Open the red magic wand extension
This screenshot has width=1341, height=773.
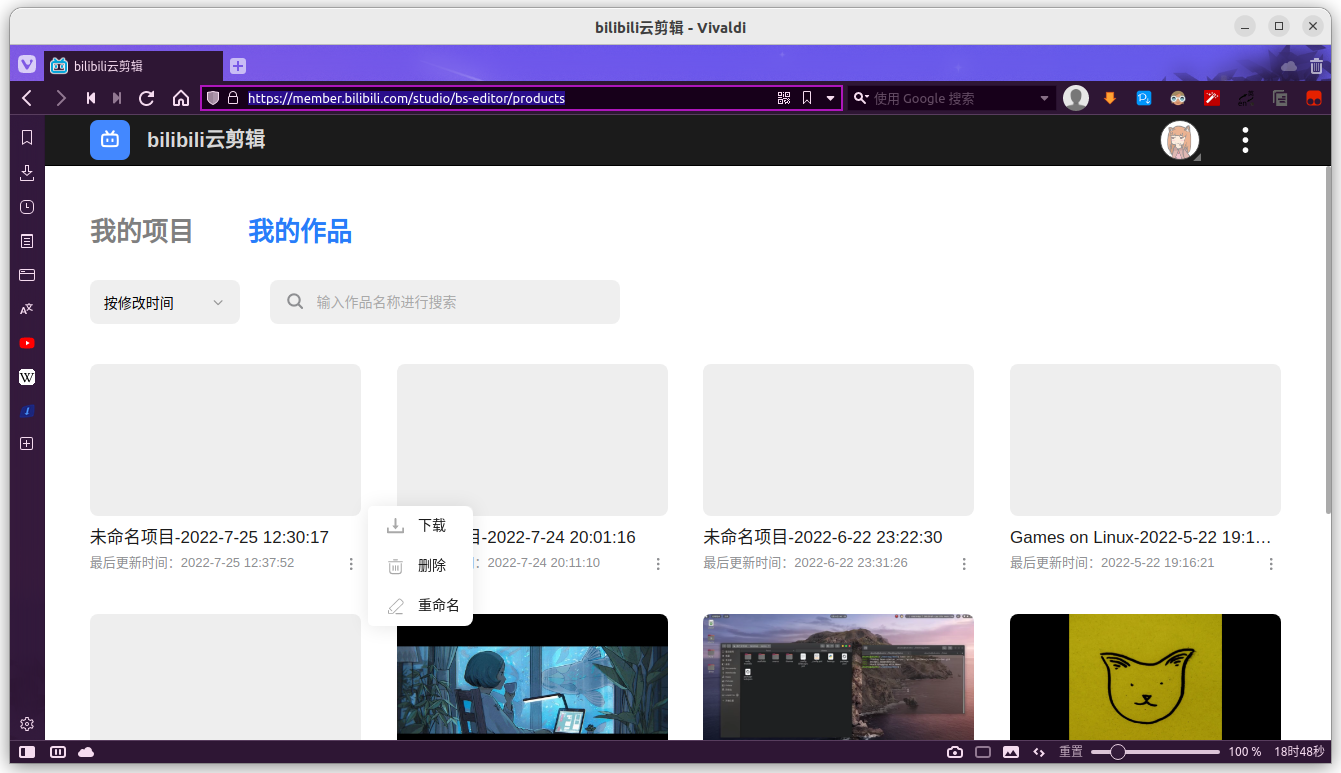pos(1212,98)
